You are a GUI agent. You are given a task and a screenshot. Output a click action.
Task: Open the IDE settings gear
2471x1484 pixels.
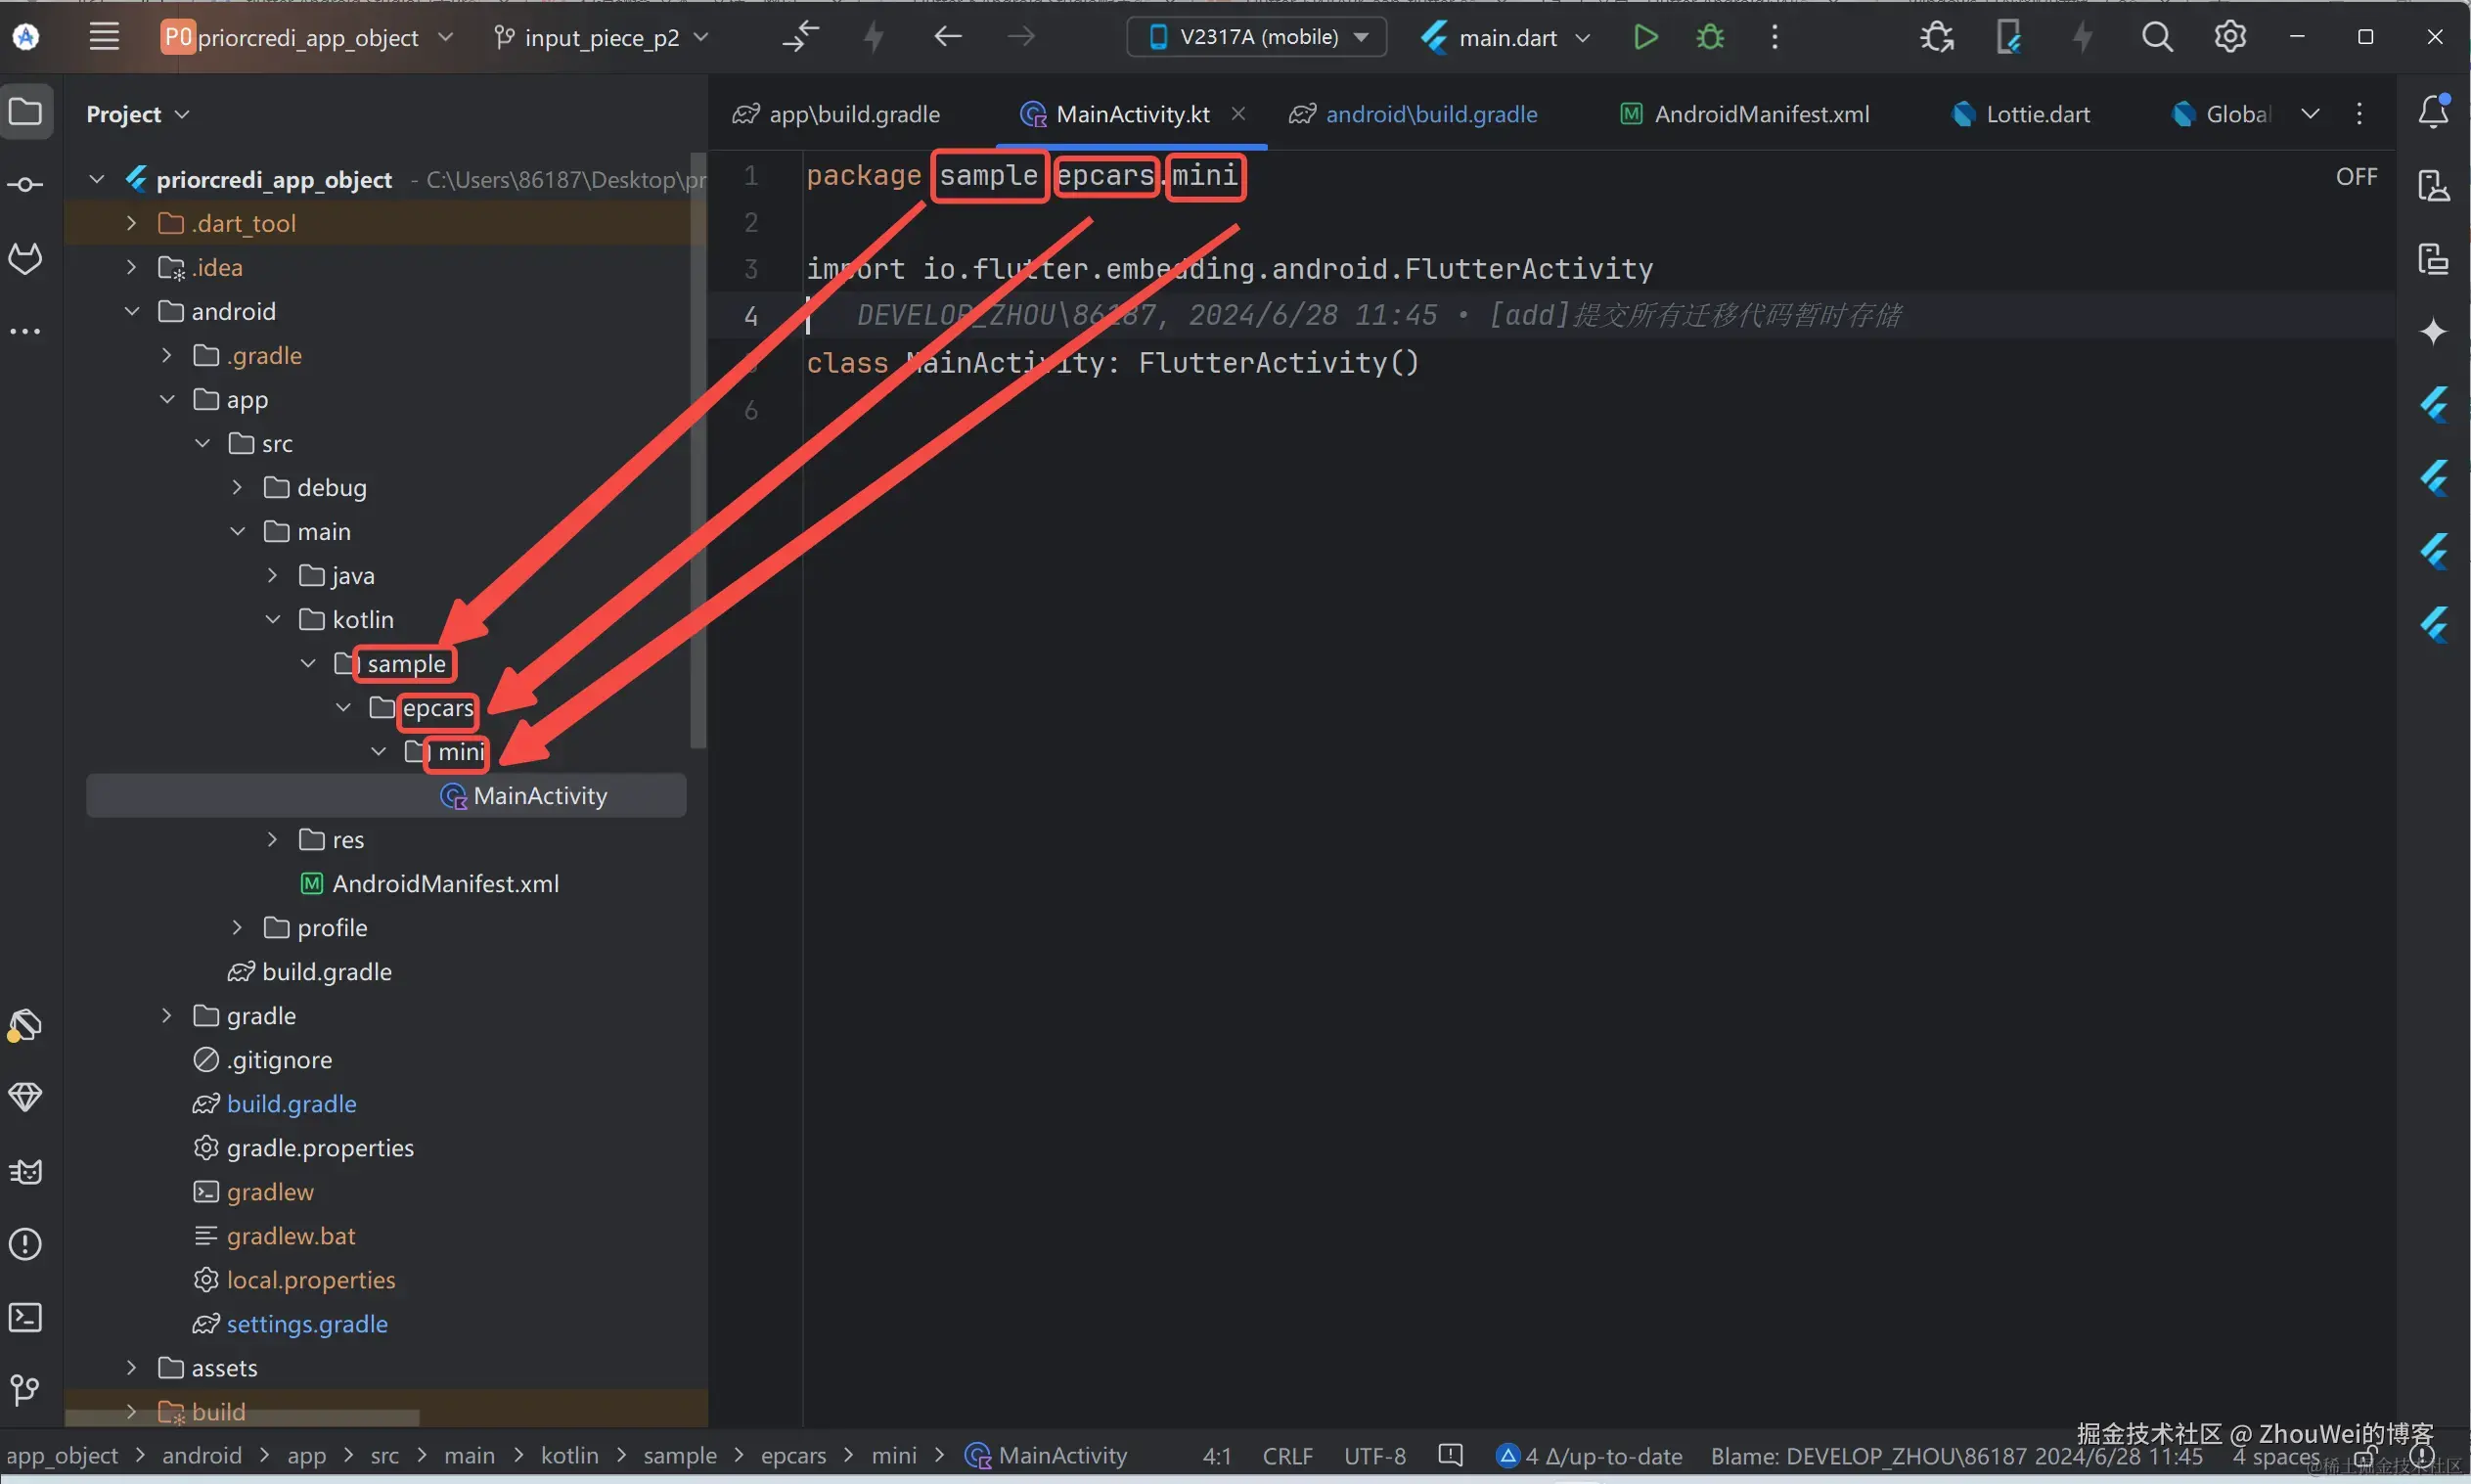click(2230, 38)
